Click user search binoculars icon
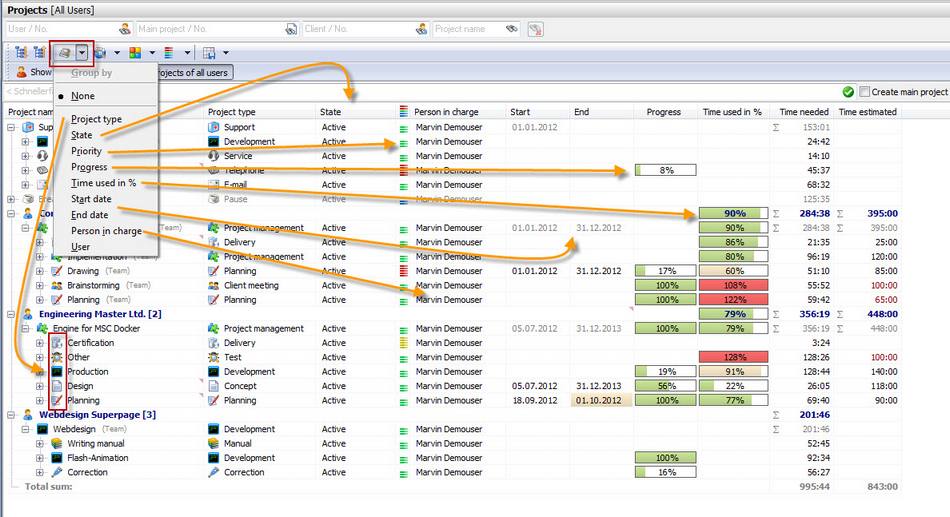The image size is (950, 517). coord(124,29)
